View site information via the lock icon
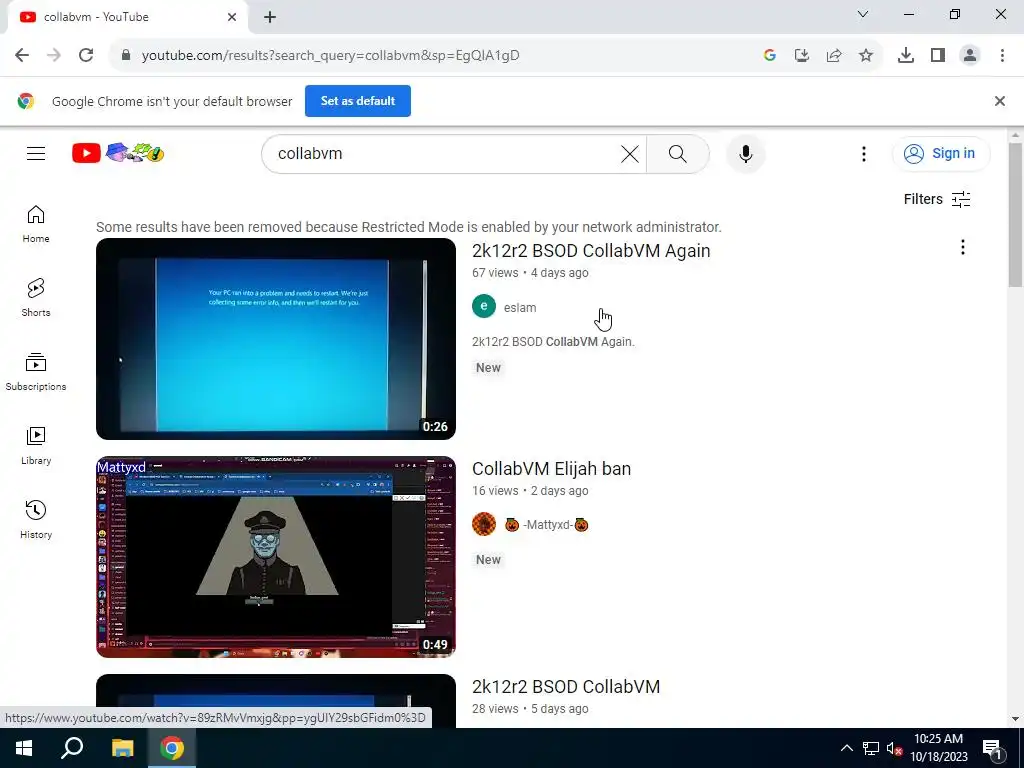The height and width of the screenshot is (768, 1024). point(126,56)
